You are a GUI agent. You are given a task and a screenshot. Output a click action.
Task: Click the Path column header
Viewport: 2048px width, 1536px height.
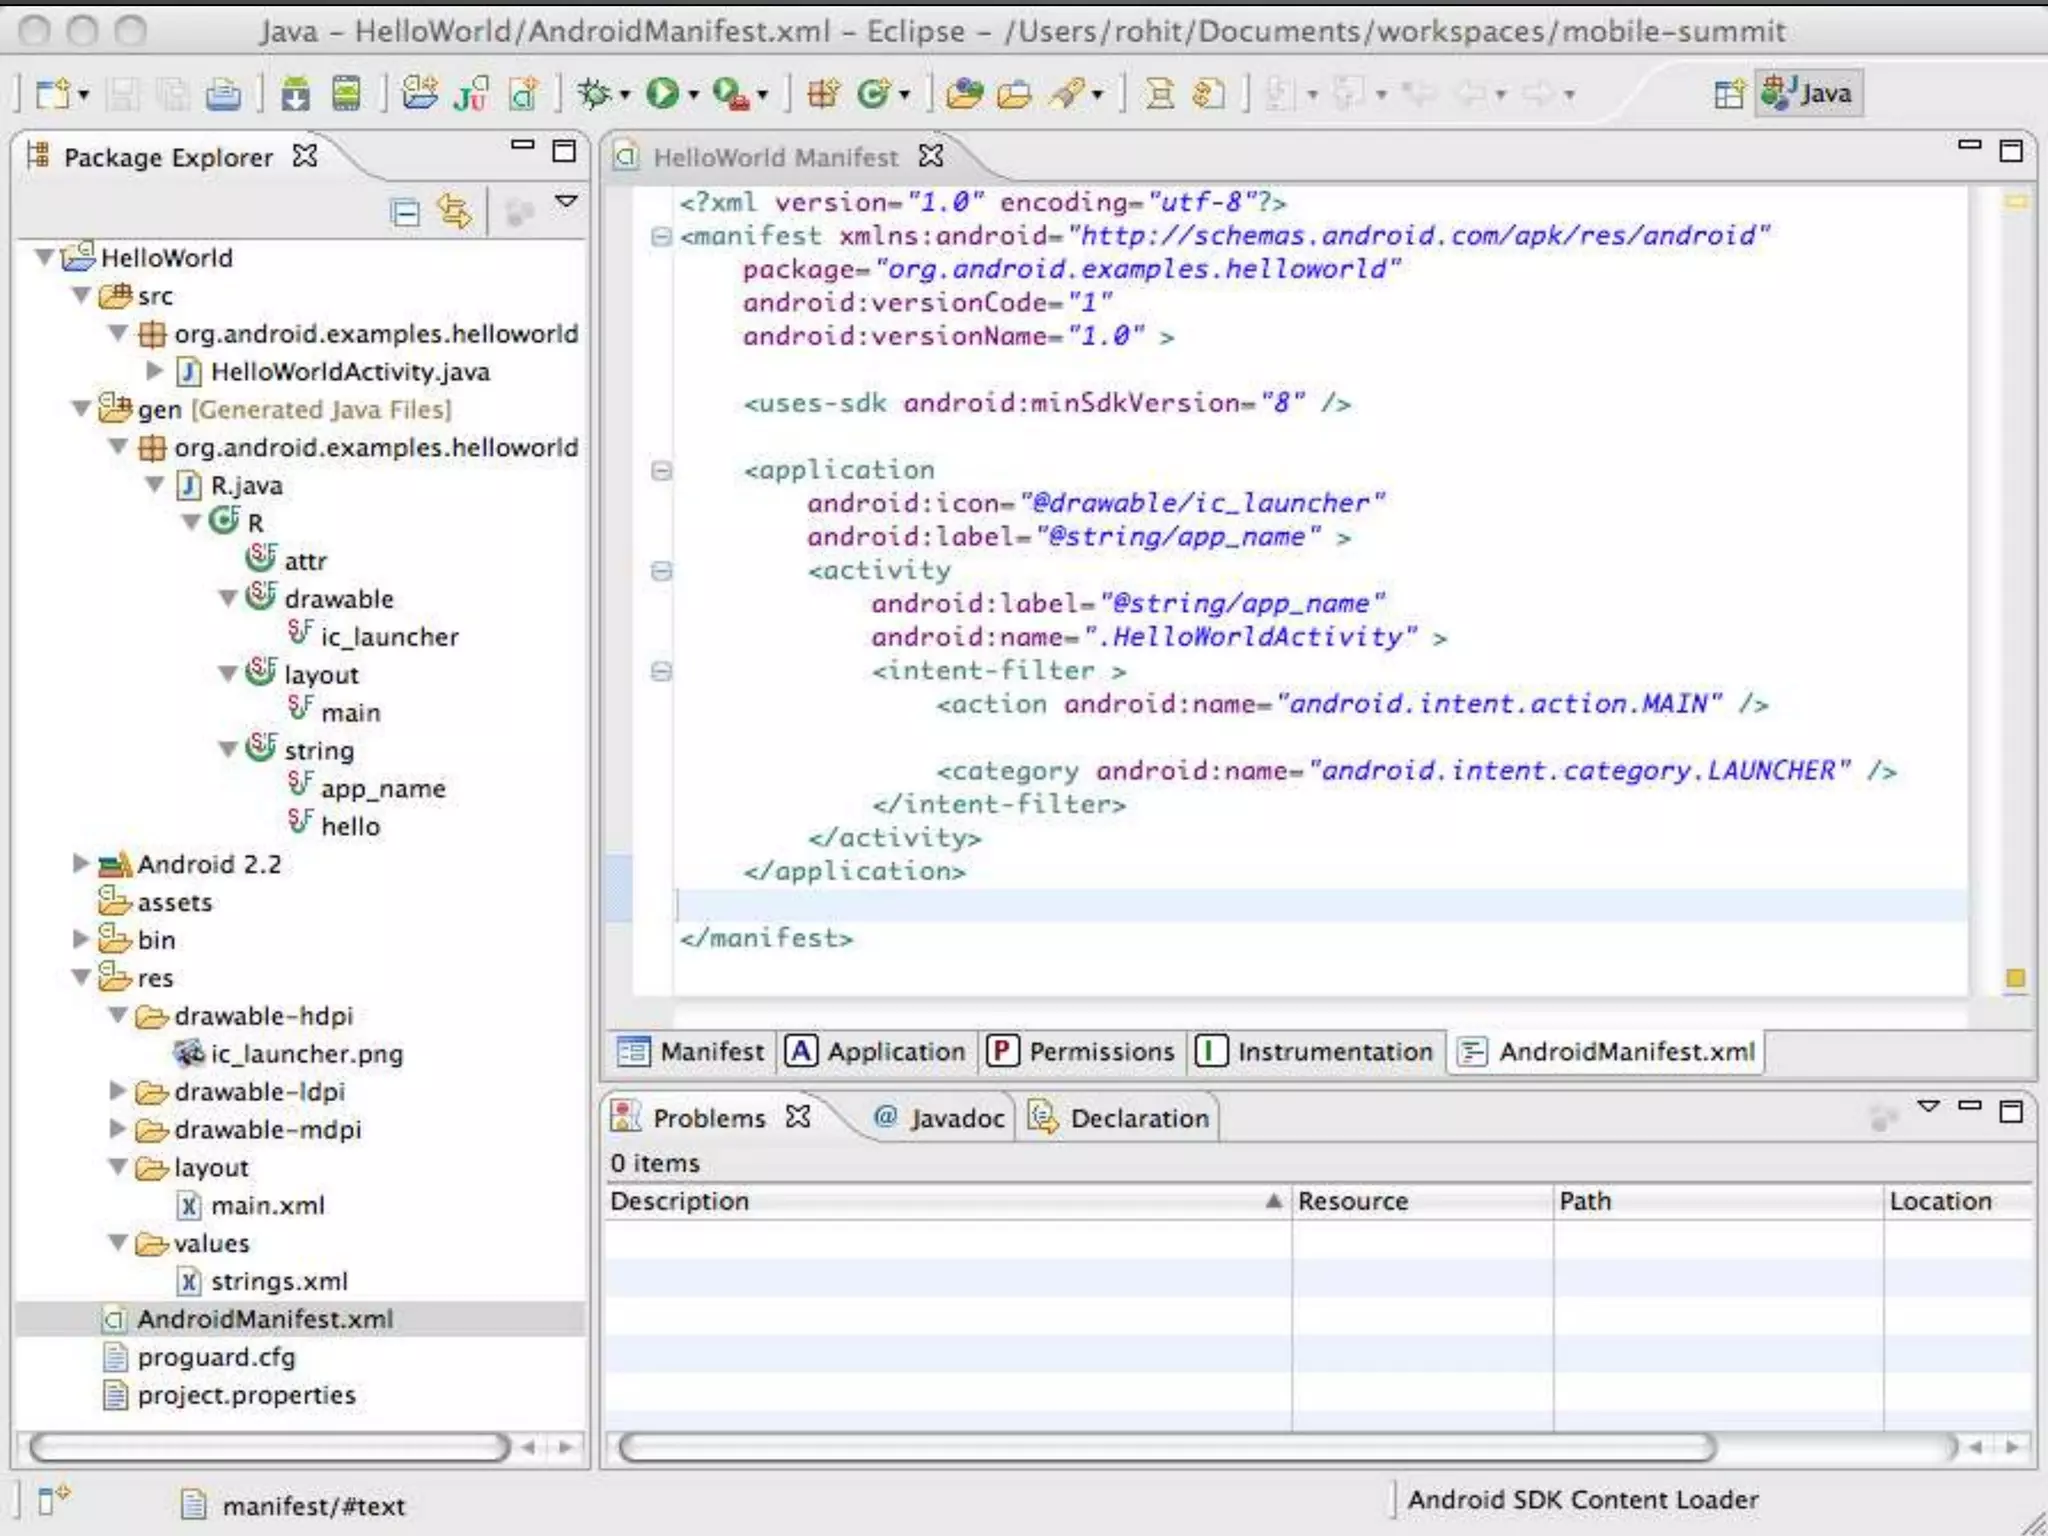1719,1201
